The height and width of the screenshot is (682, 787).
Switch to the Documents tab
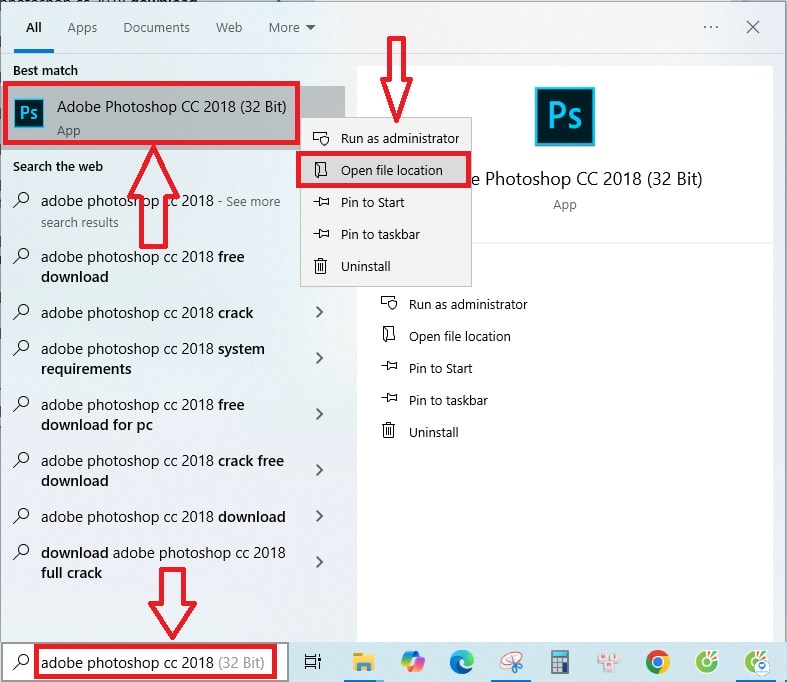(157, 28)
